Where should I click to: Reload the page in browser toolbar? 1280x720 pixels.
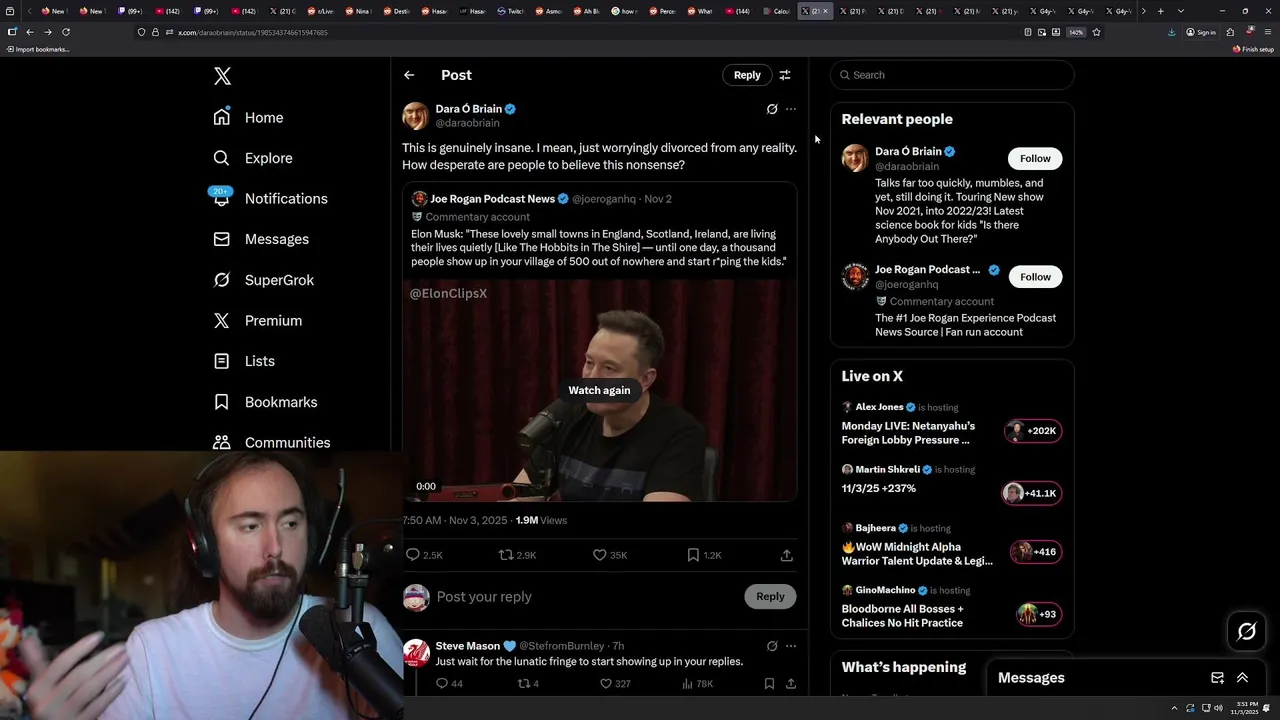tap(66, 32)
